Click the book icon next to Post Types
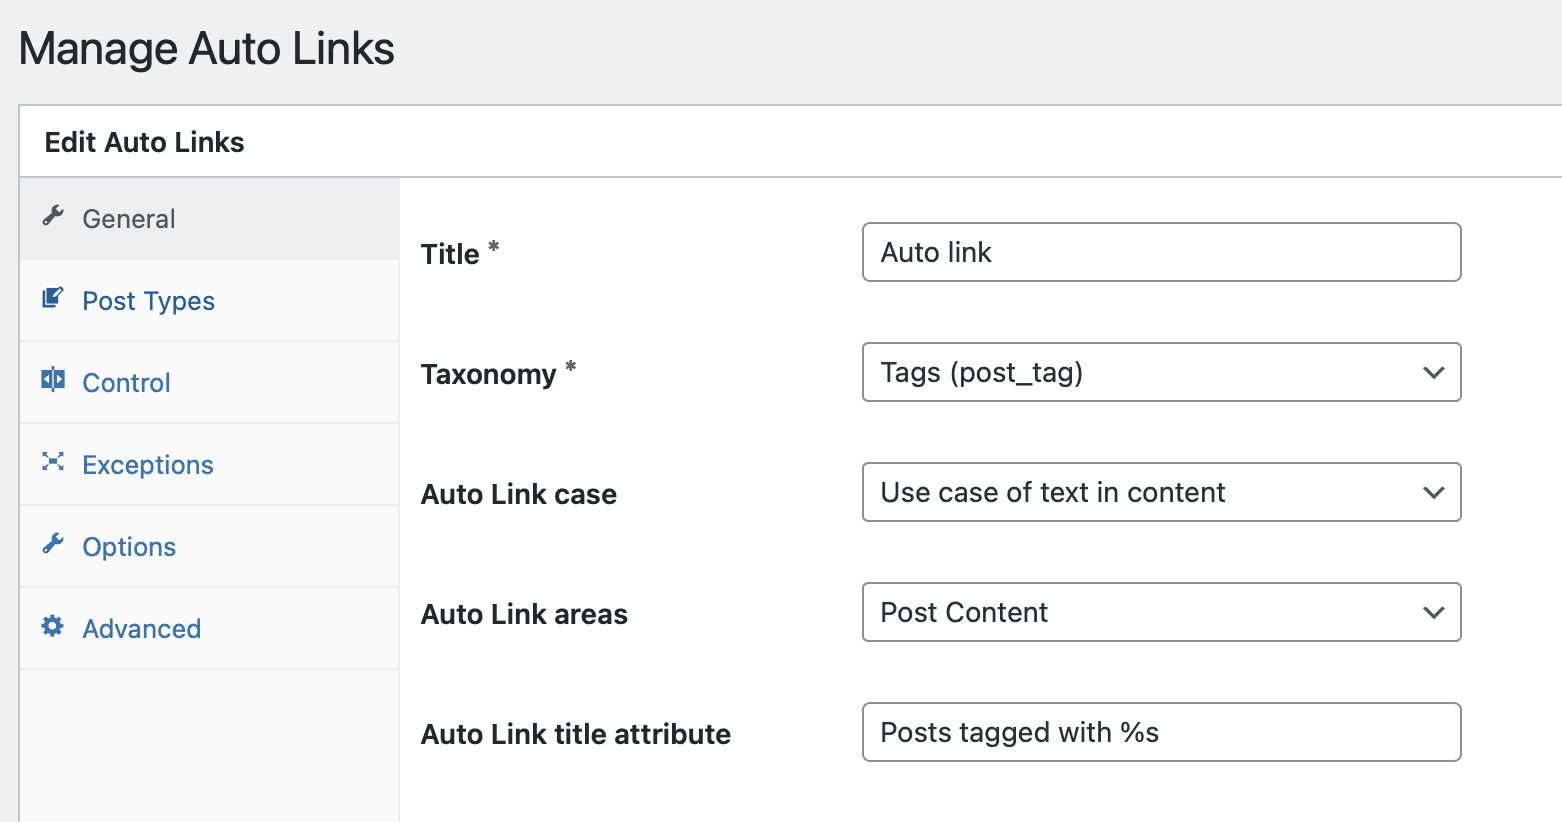Screen dimensions: 1562x822 [53, 298]
